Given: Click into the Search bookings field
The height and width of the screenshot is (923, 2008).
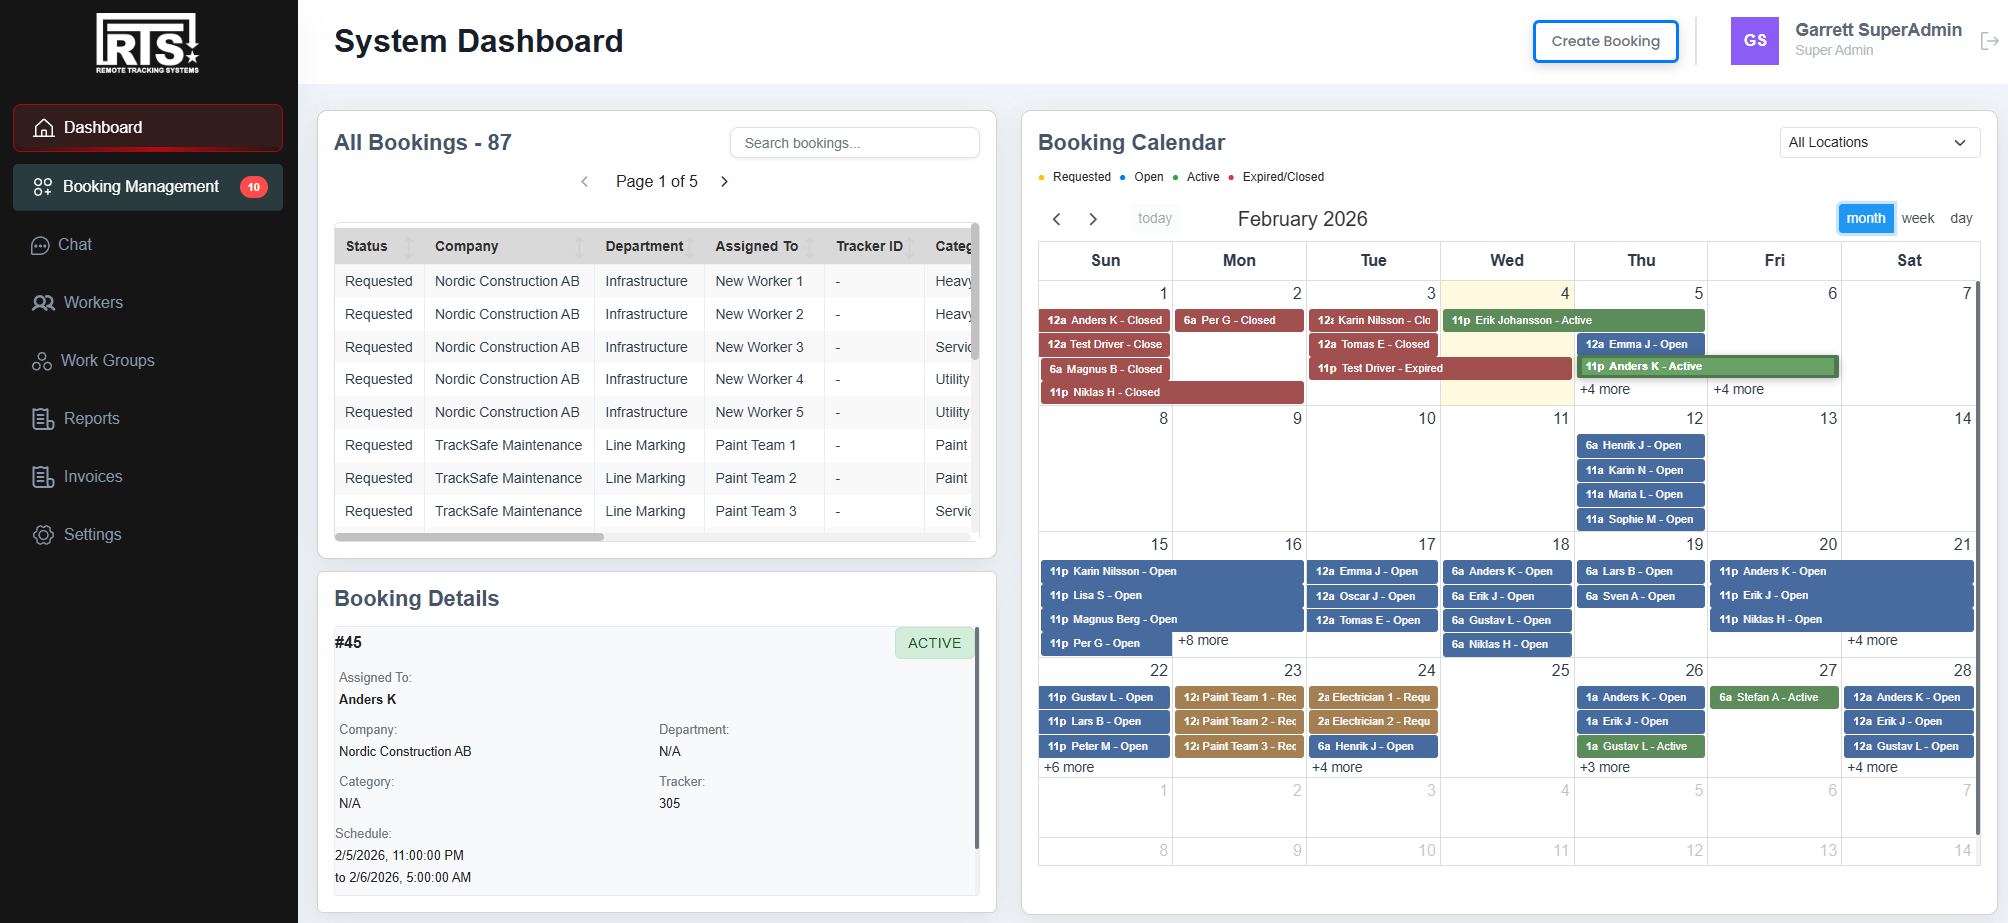Looking at the screenshot, I should point(854,142).
